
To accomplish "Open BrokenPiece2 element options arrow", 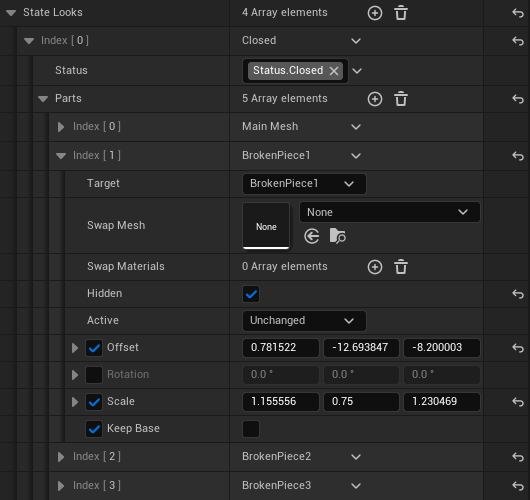I will point(356,457).
